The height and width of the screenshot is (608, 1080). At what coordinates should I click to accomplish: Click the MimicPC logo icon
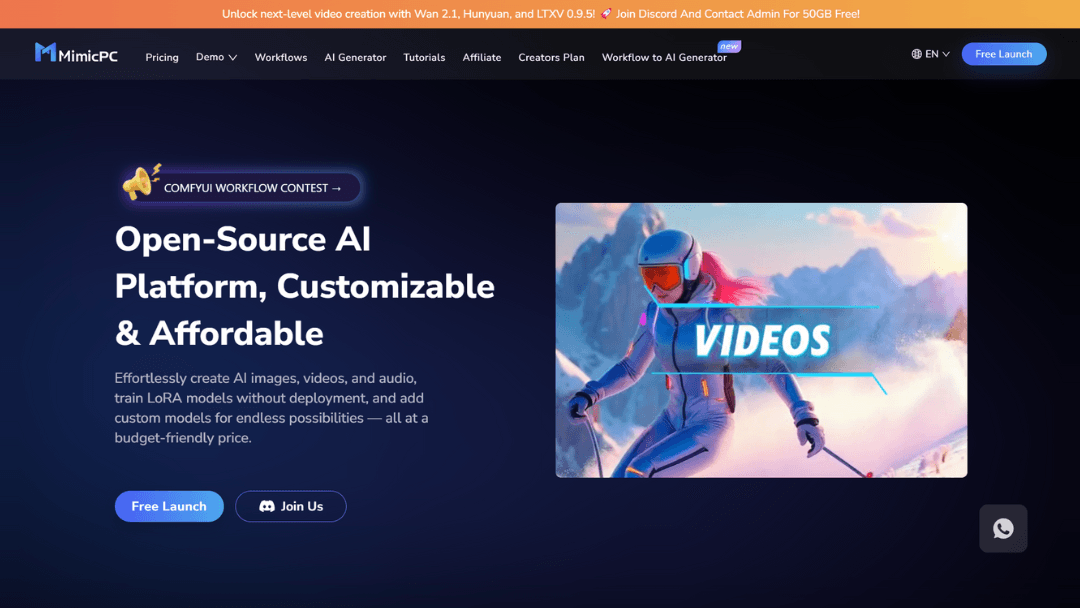(45, 53)
